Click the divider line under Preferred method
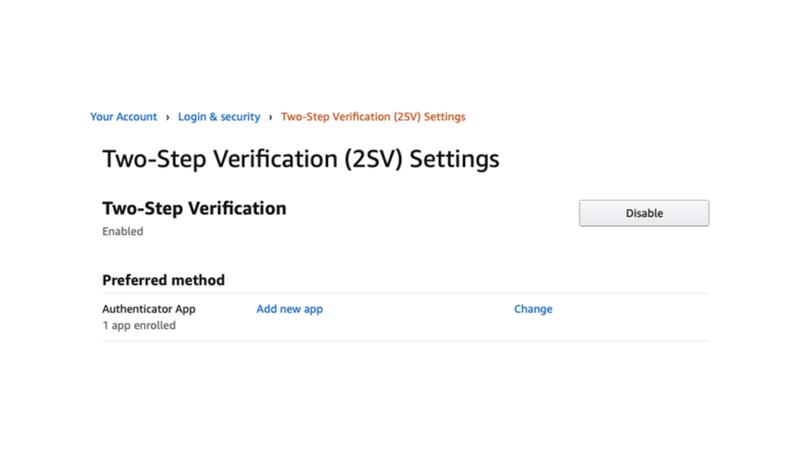800x450 pixels. (405, 293)
